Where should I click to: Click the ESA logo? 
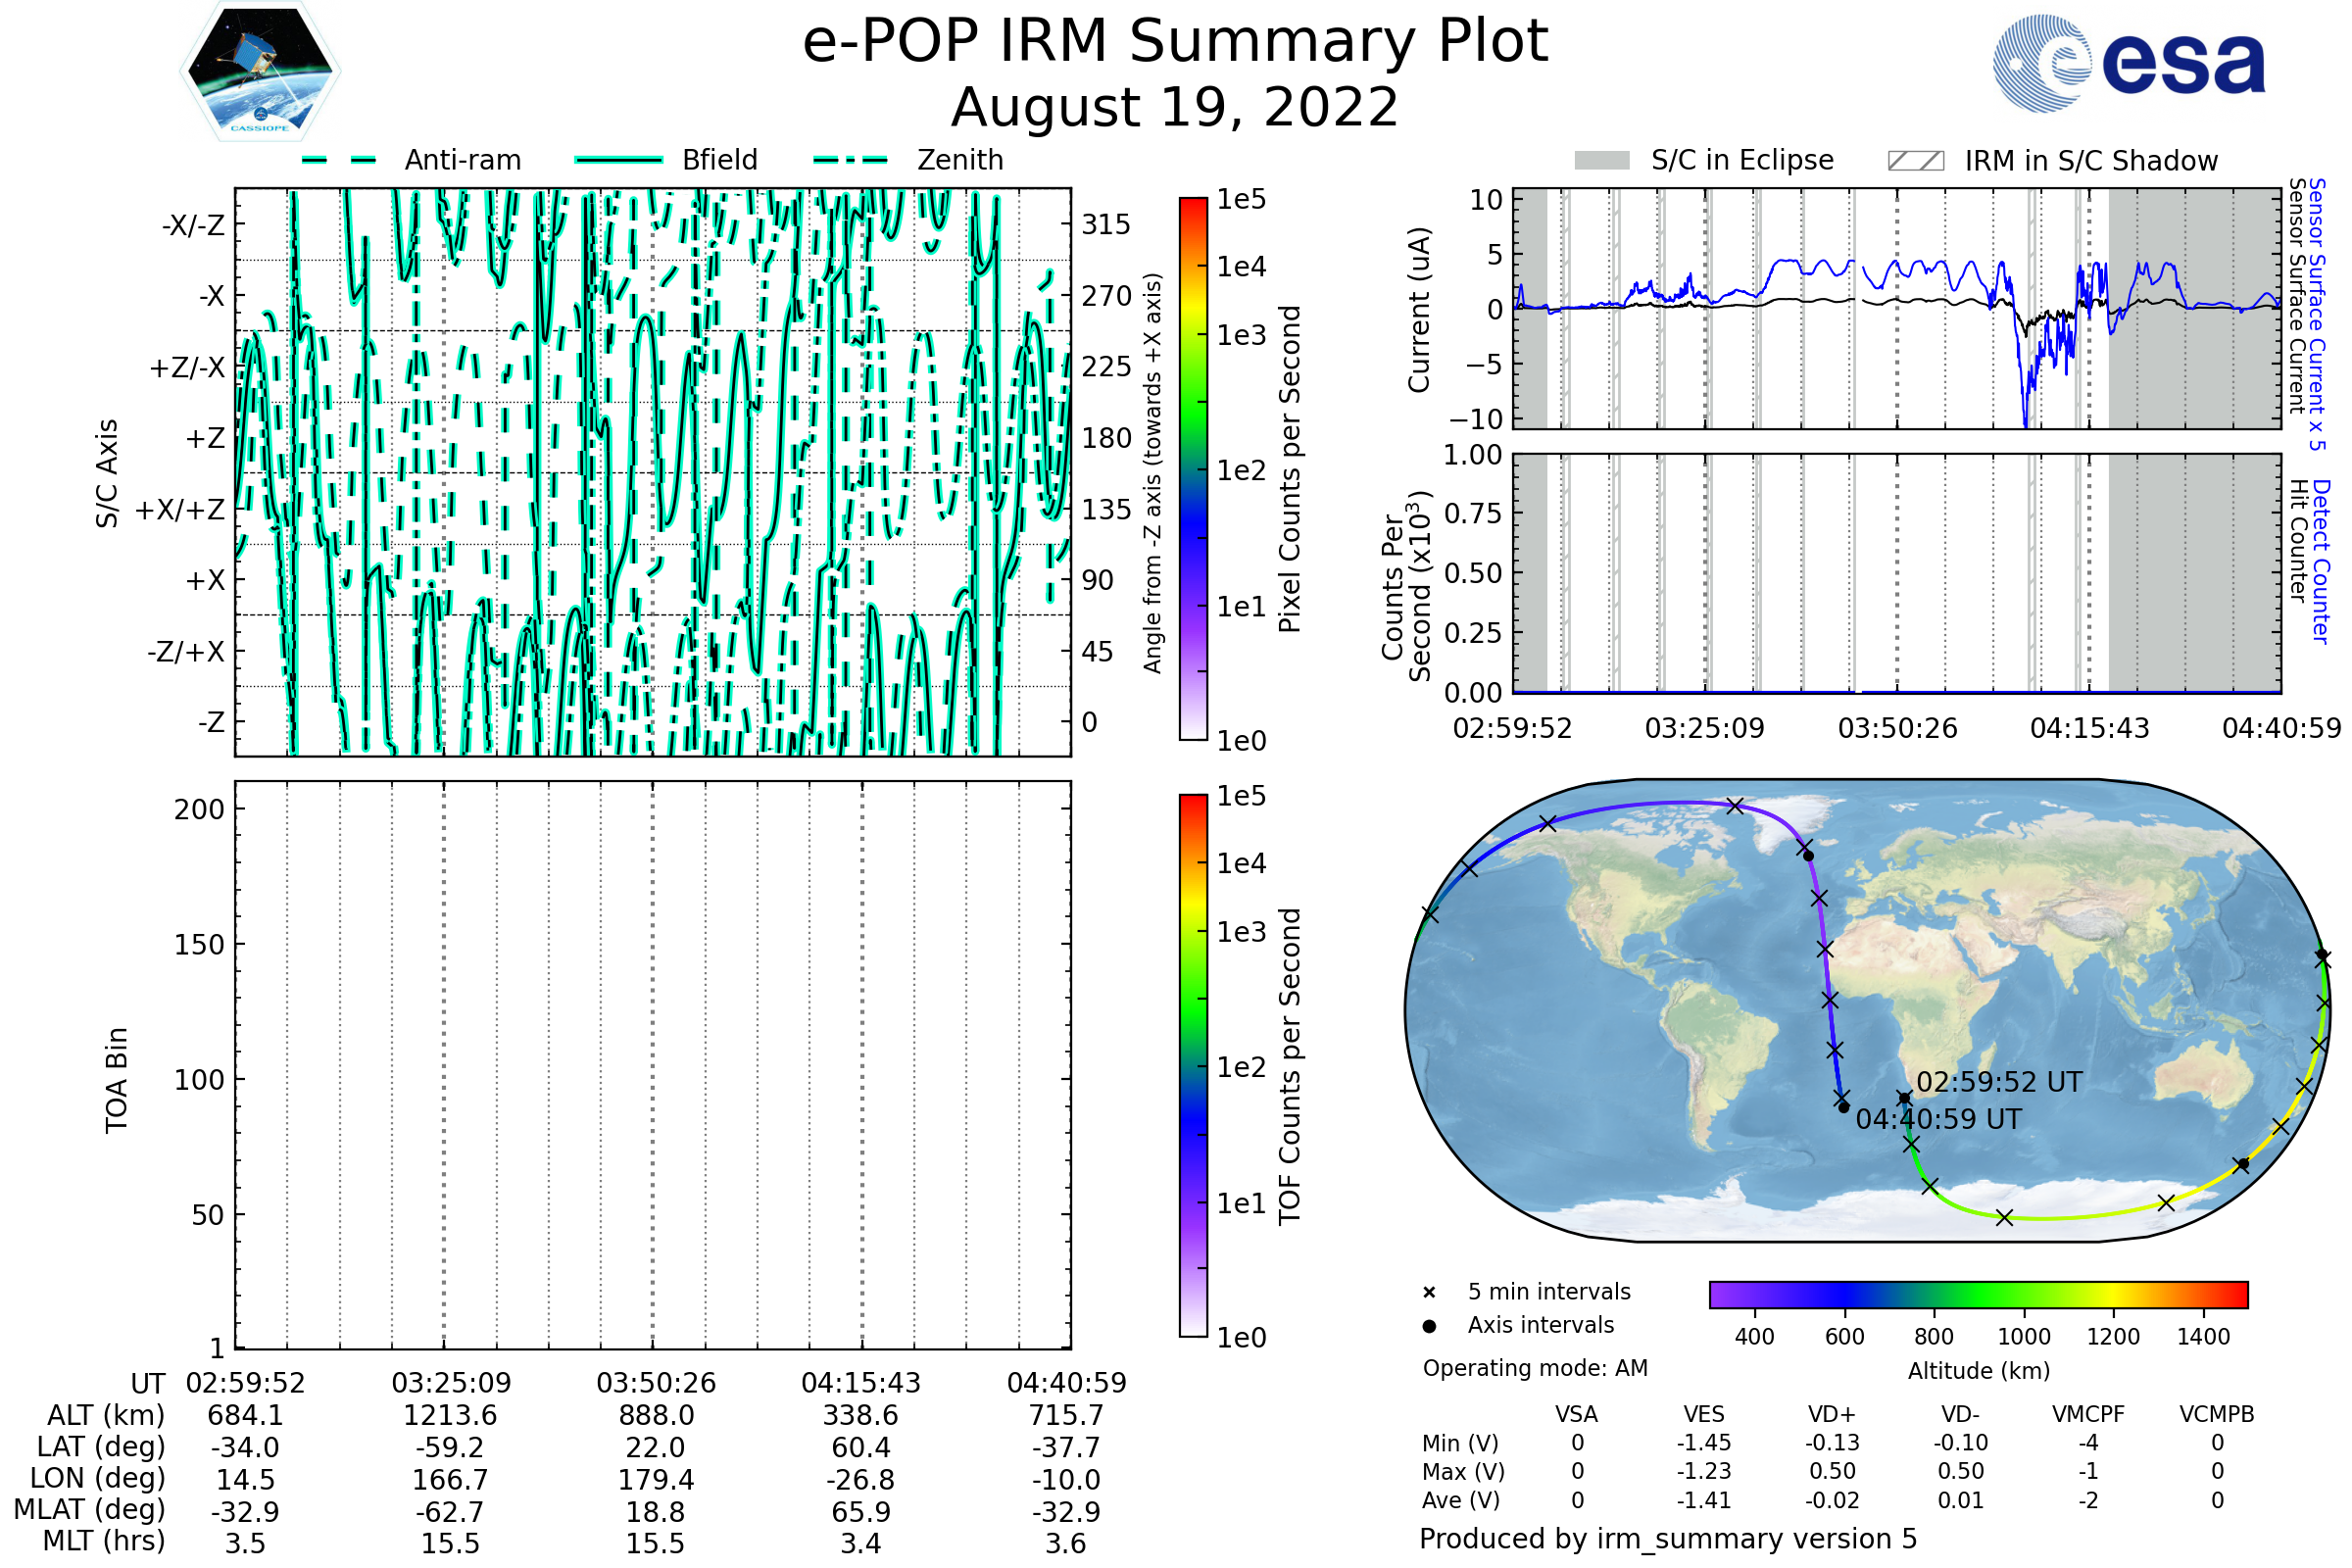[2130, 63]
